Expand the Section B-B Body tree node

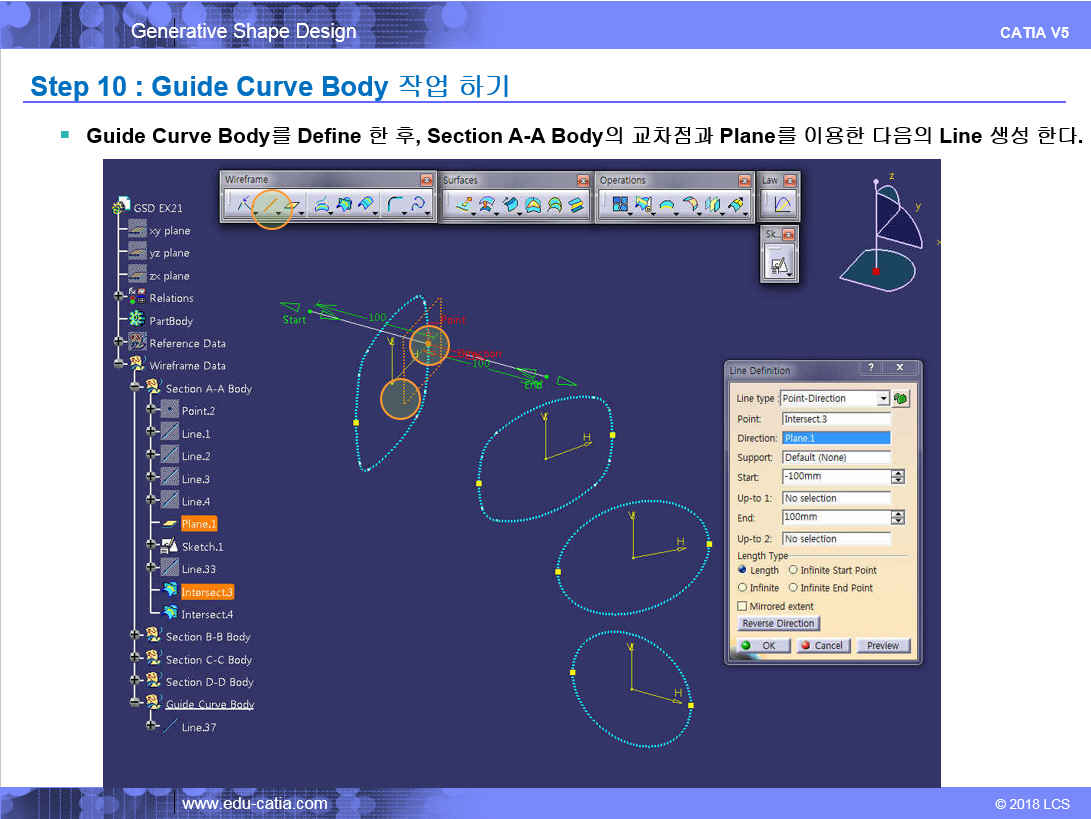pos(134,637)
